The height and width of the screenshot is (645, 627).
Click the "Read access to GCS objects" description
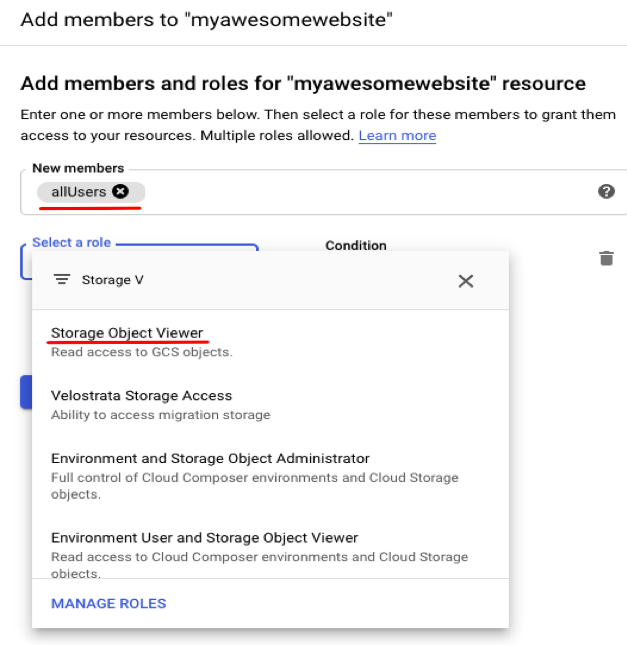click(141, 352)
